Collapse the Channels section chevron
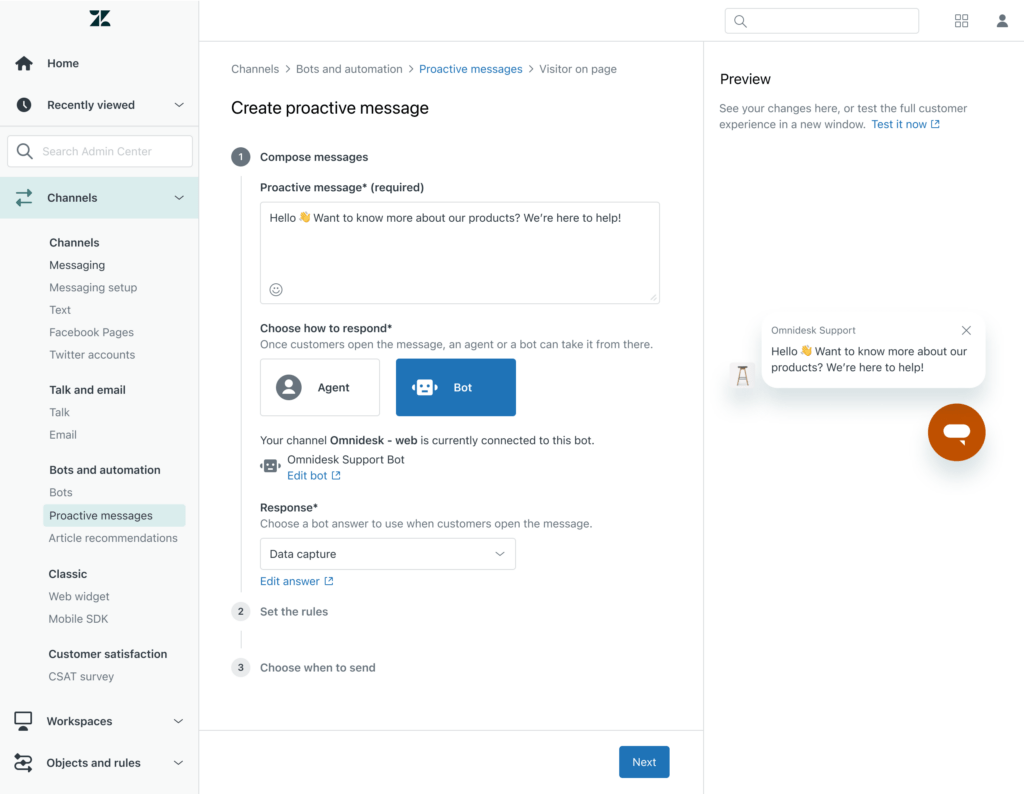The width and height of the screenshot is (1024, 794). [179, 198]
